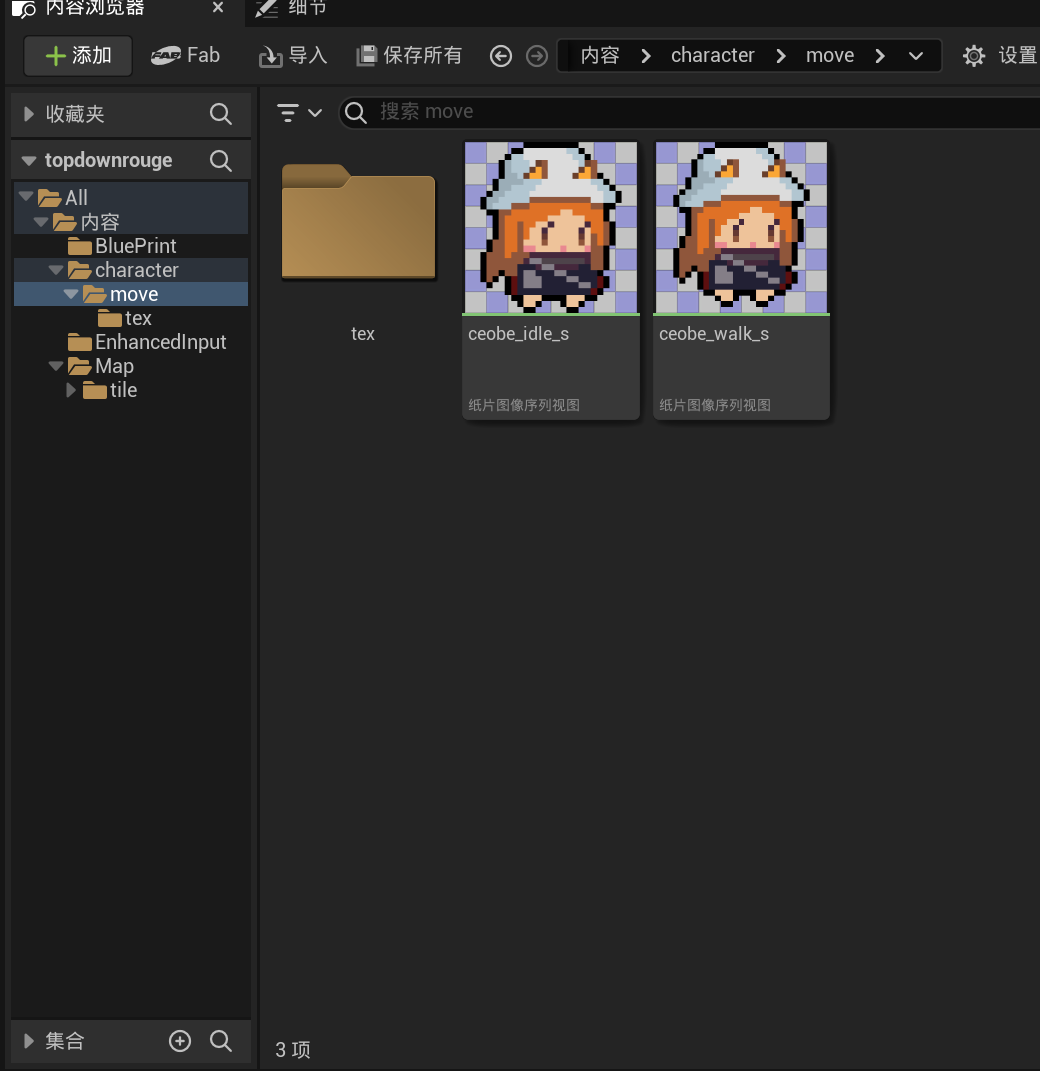Select the ceobe_walk_s flipbook thumbnail
This screenshot has height=1071, width=1040.
(x=742, y=228)
